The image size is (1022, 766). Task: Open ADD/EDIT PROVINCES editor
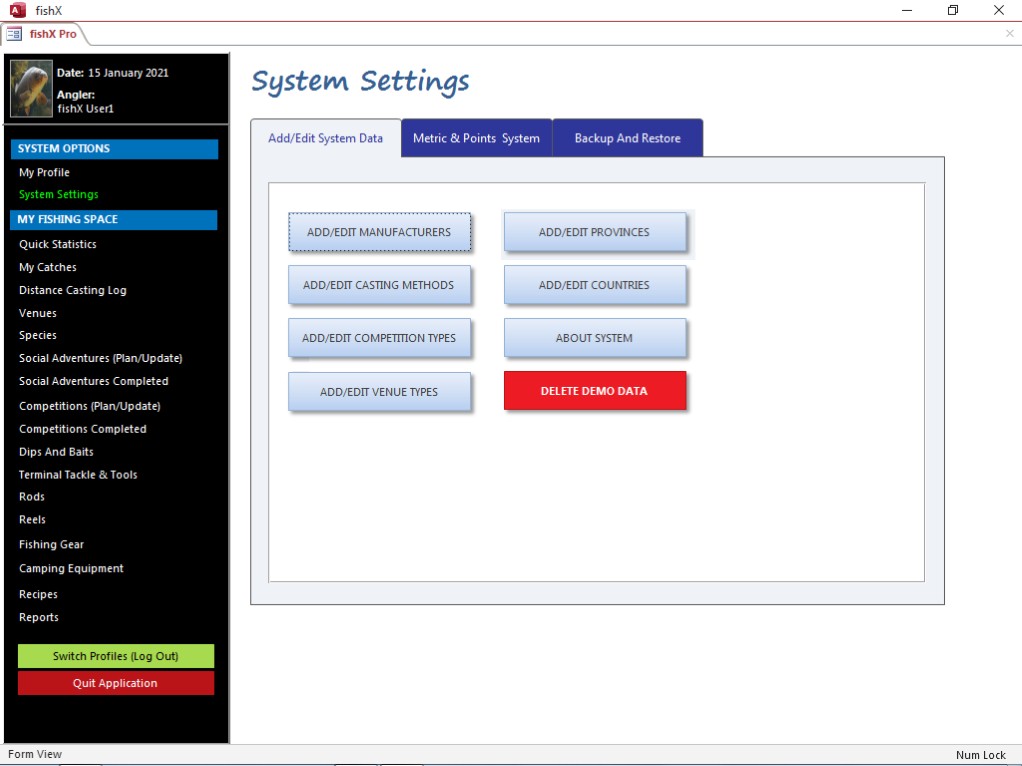point(594,232)
